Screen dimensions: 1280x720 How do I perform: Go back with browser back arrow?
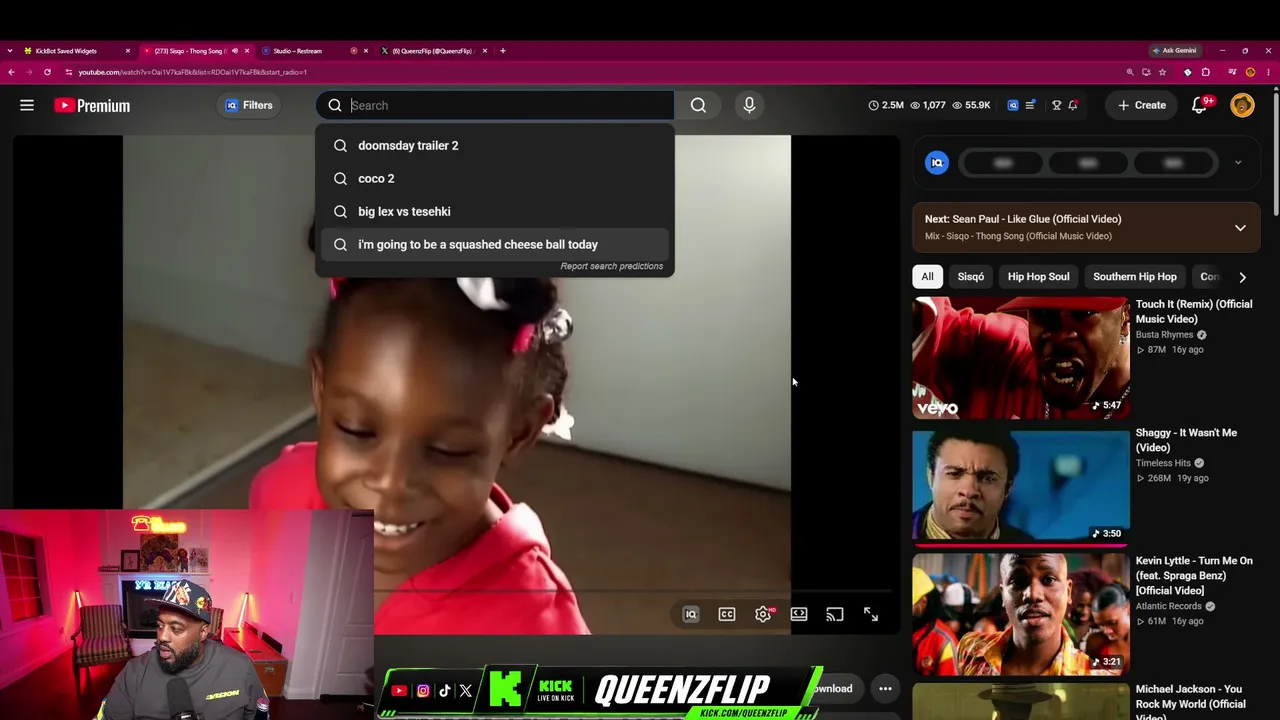click(11, 72)
